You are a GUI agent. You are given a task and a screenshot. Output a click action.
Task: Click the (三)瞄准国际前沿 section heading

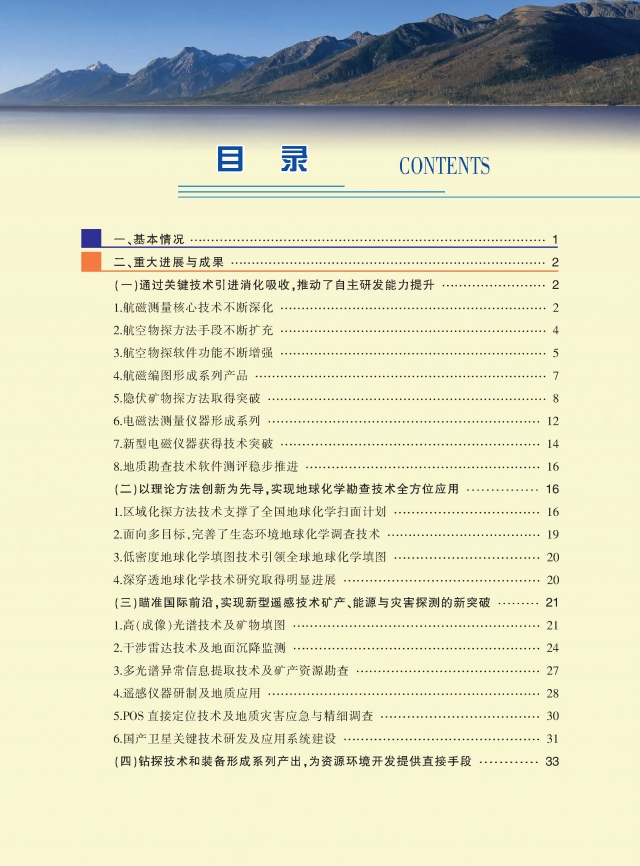tap(302, 602)
